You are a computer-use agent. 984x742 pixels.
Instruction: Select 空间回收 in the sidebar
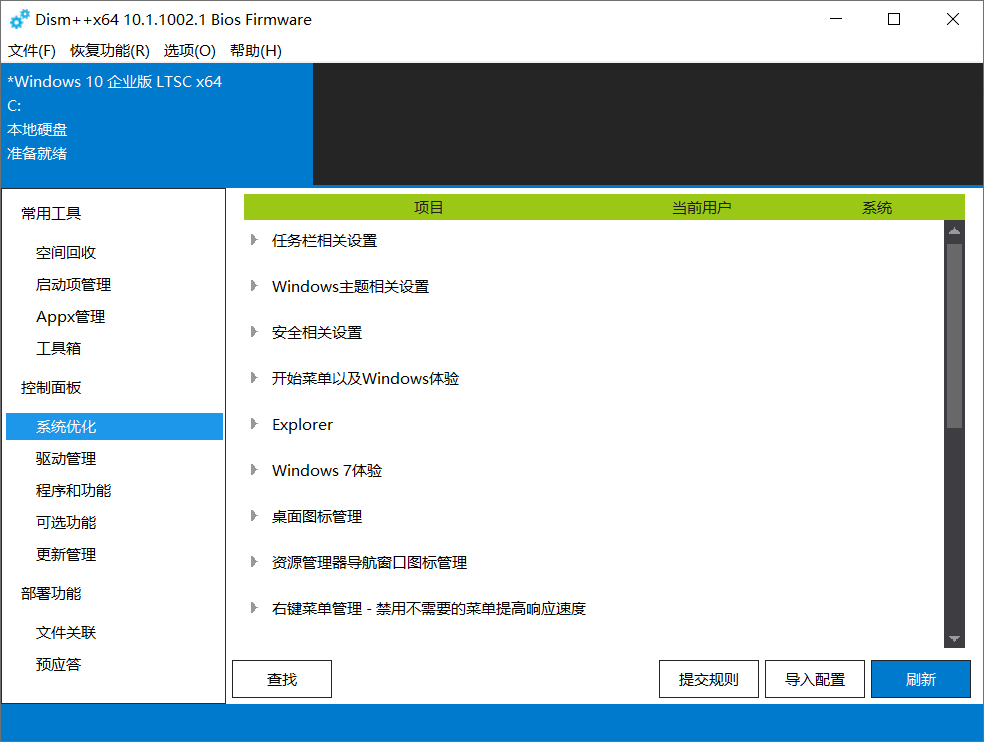pos(66,253)
